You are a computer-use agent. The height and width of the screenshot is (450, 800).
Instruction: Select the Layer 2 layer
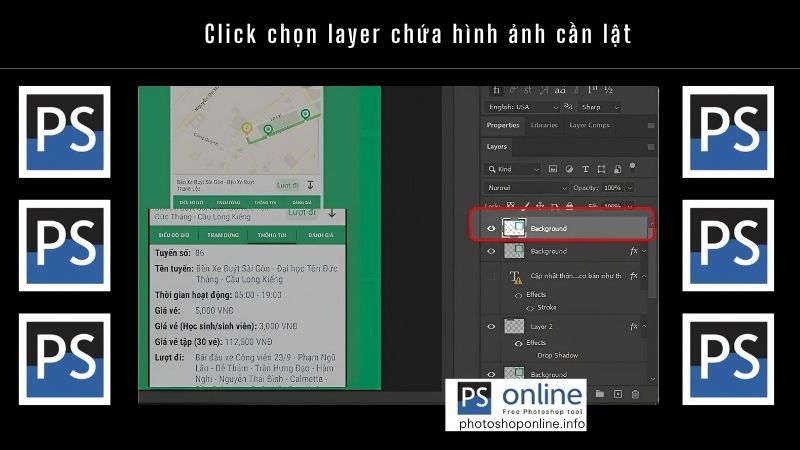(564, 327)
